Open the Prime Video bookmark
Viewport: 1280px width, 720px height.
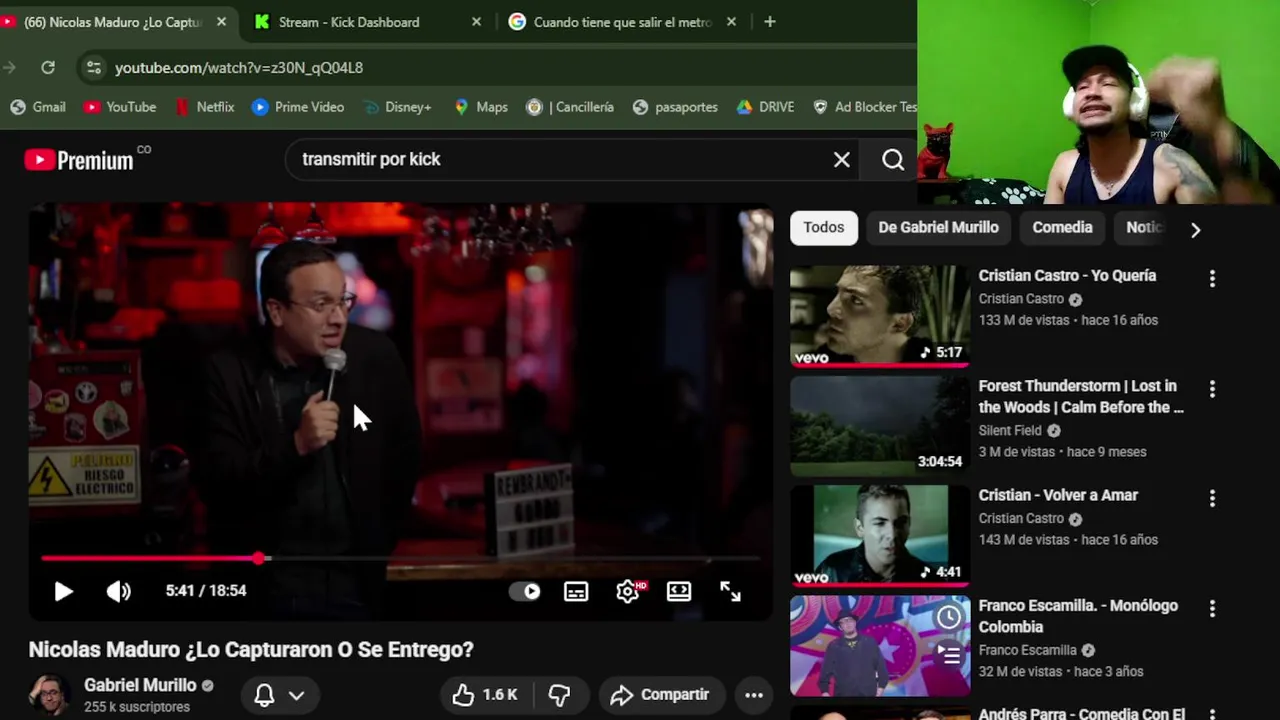(298, 107)
